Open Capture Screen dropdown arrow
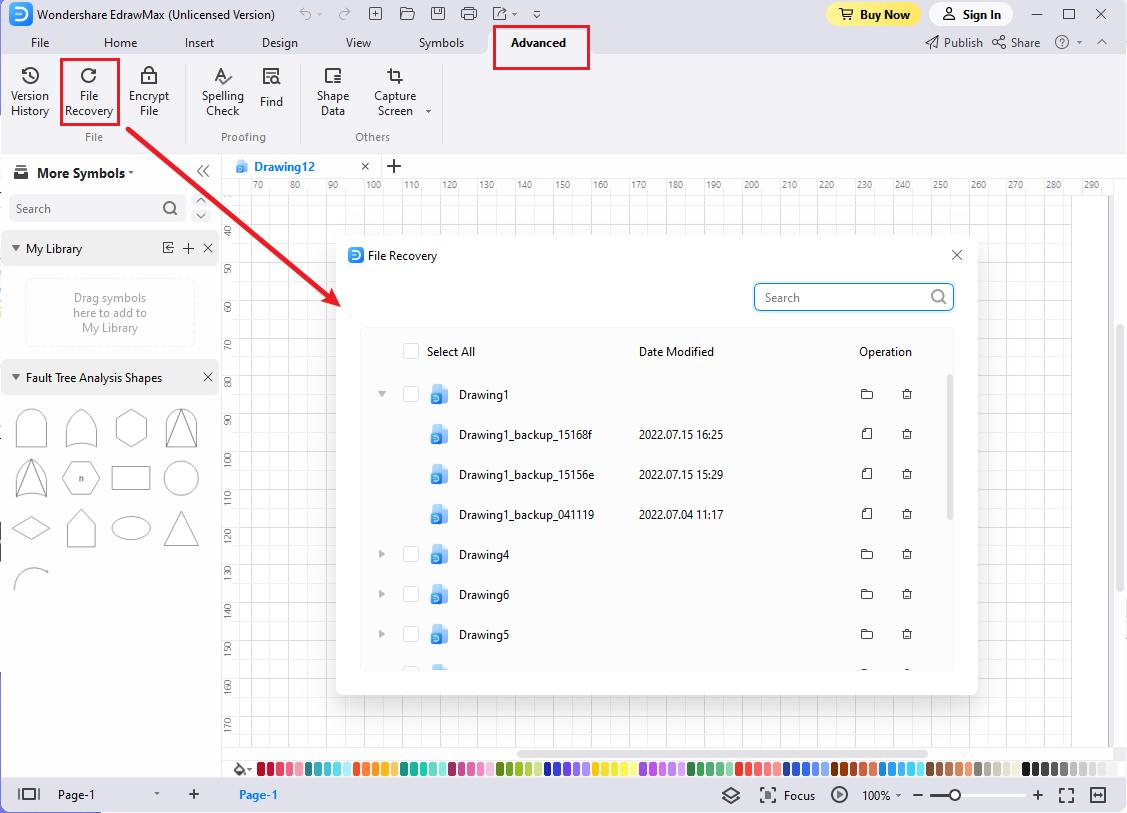 428,111
